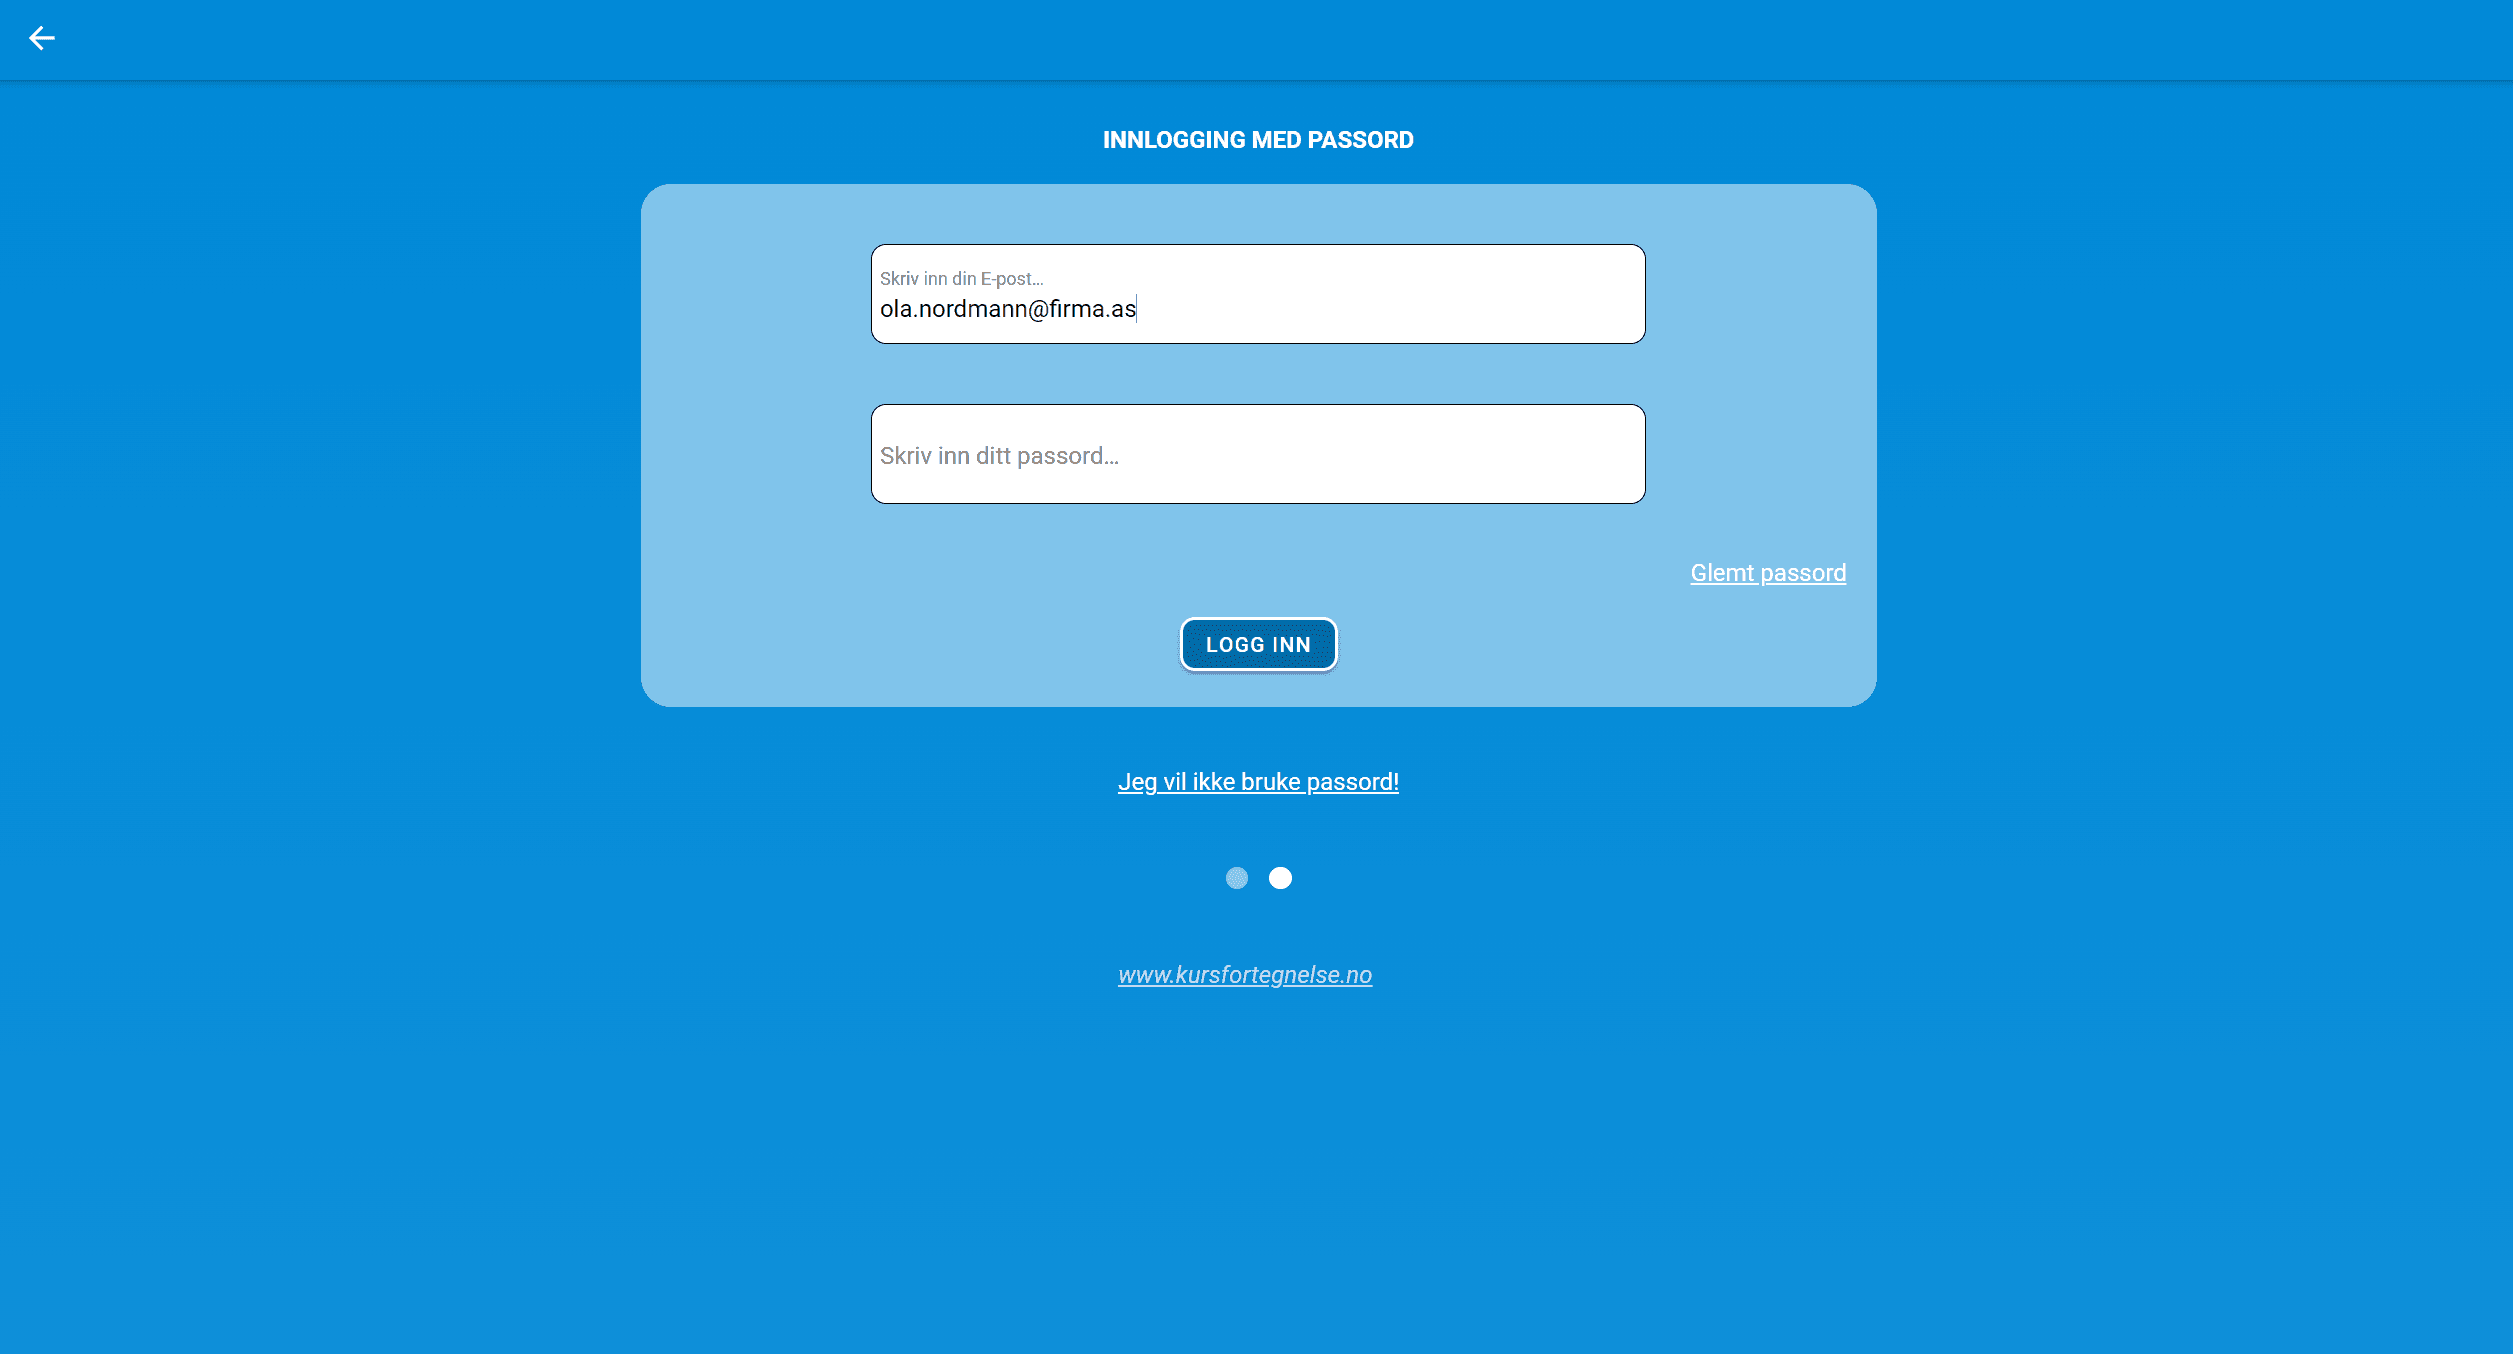Click the LOGG INN button

point(1257,644)
